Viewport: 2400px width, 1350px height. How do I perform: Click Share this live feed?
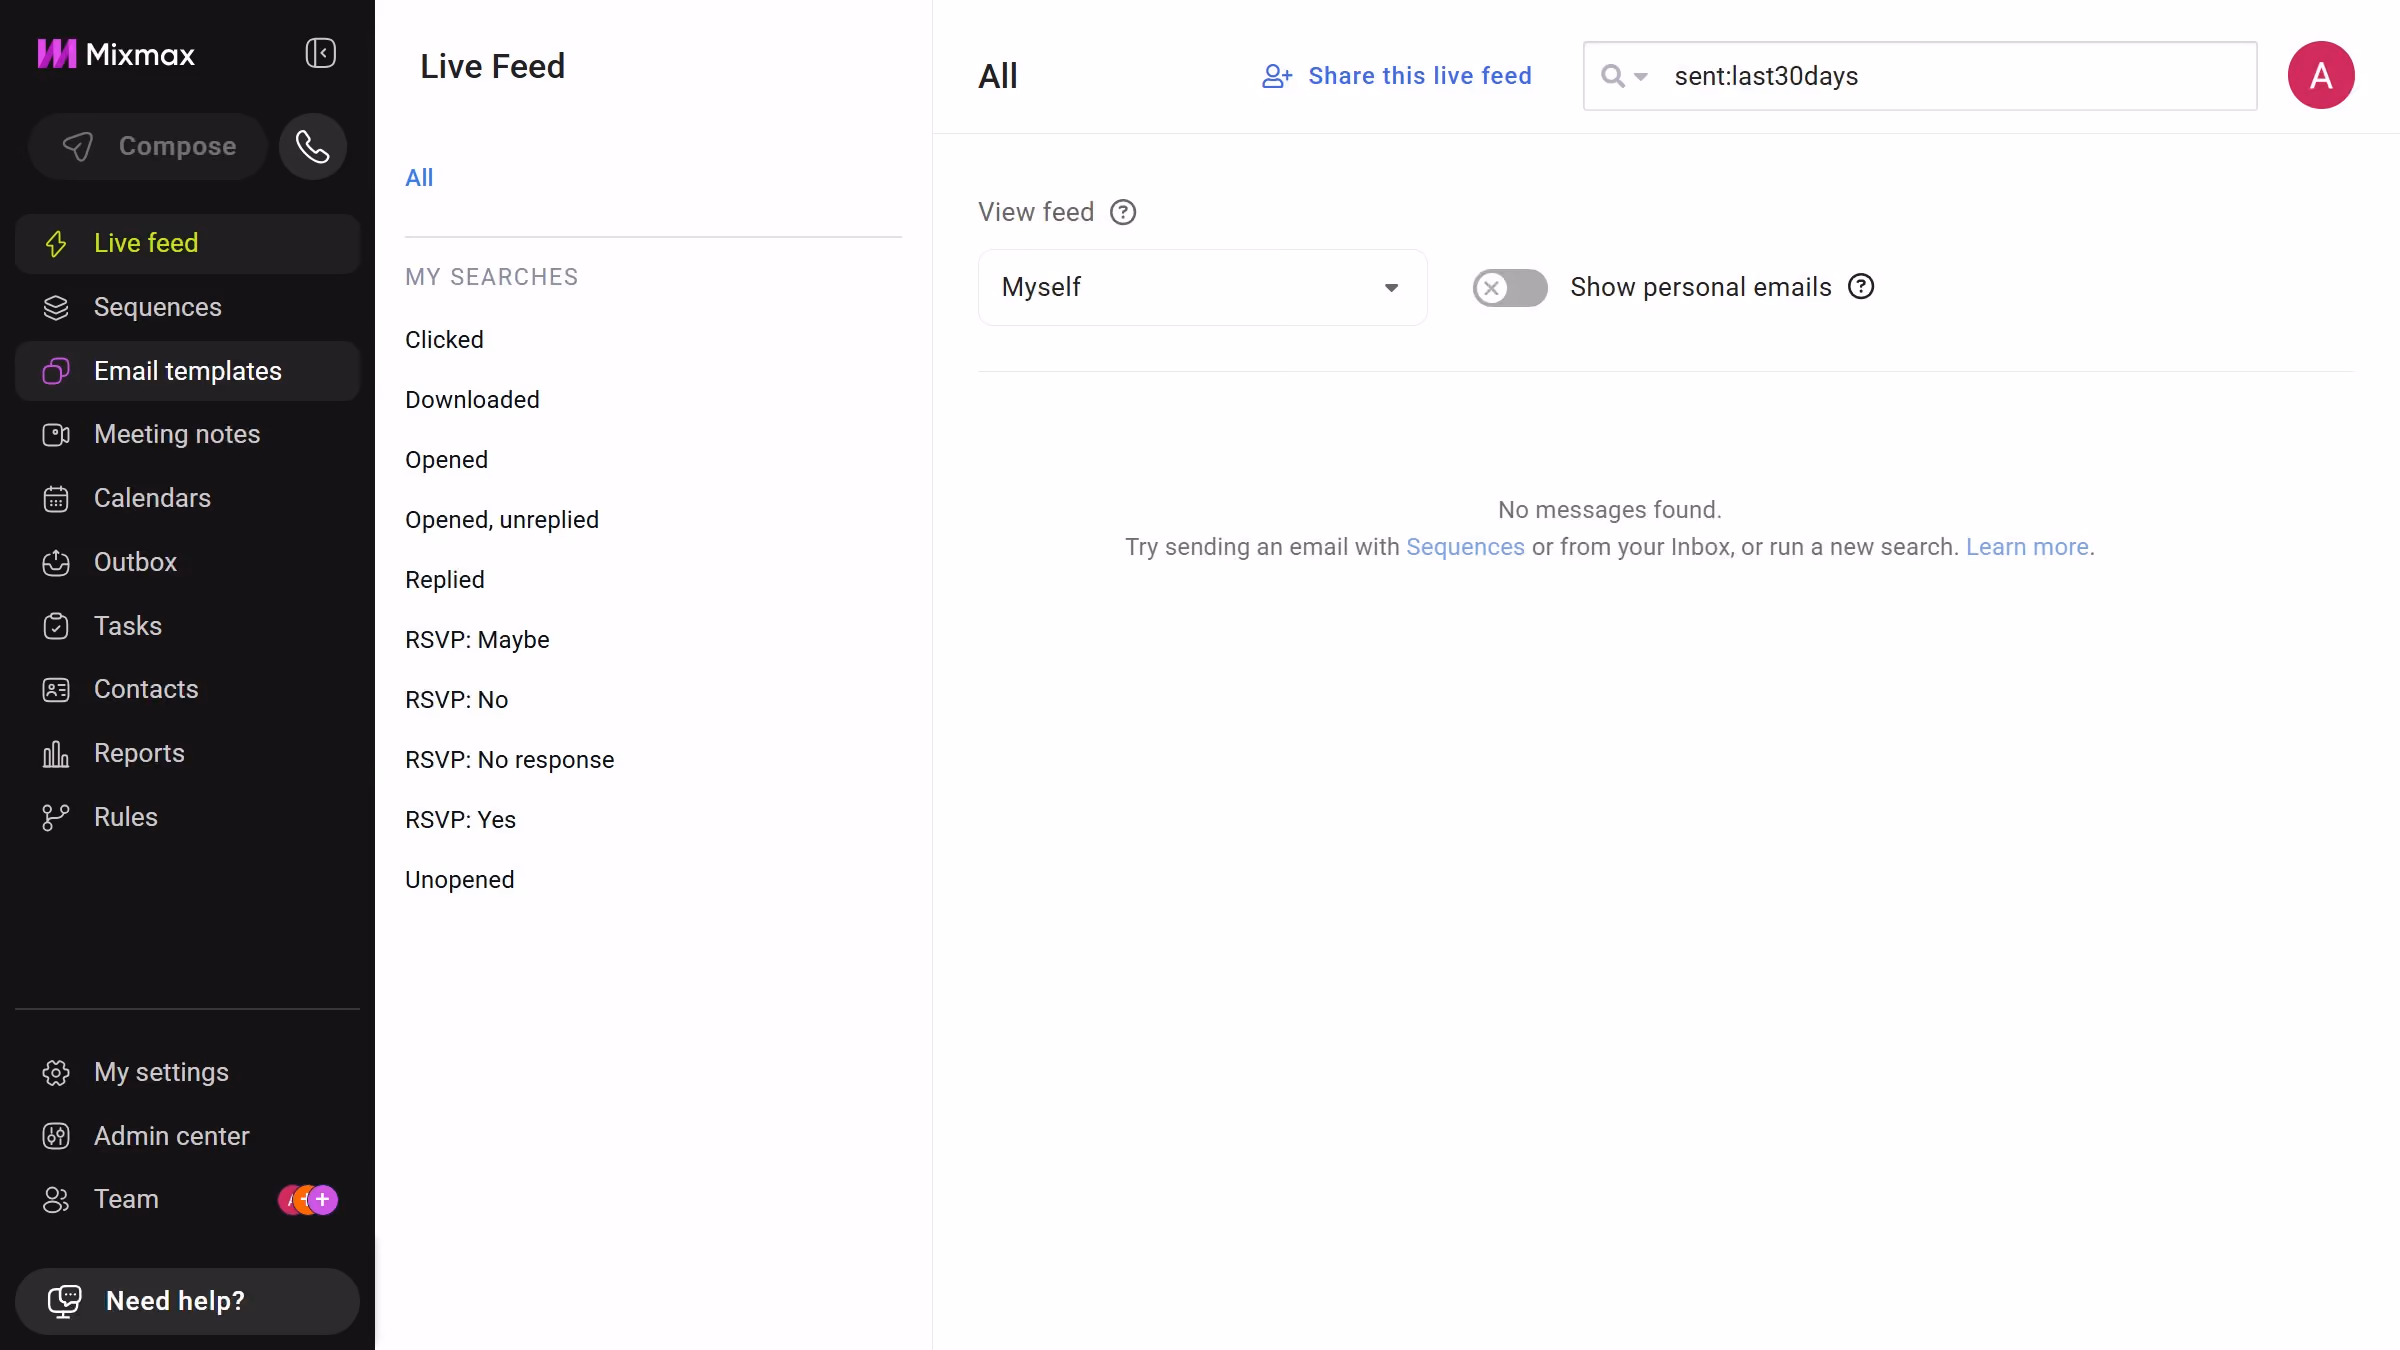tap(1396, 76)
